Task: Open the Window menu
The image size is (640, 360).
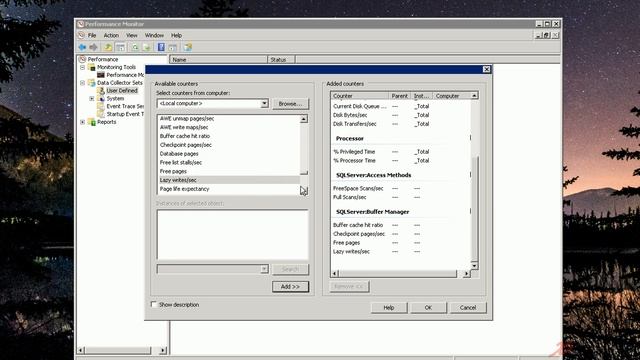Action: point(154,36)
